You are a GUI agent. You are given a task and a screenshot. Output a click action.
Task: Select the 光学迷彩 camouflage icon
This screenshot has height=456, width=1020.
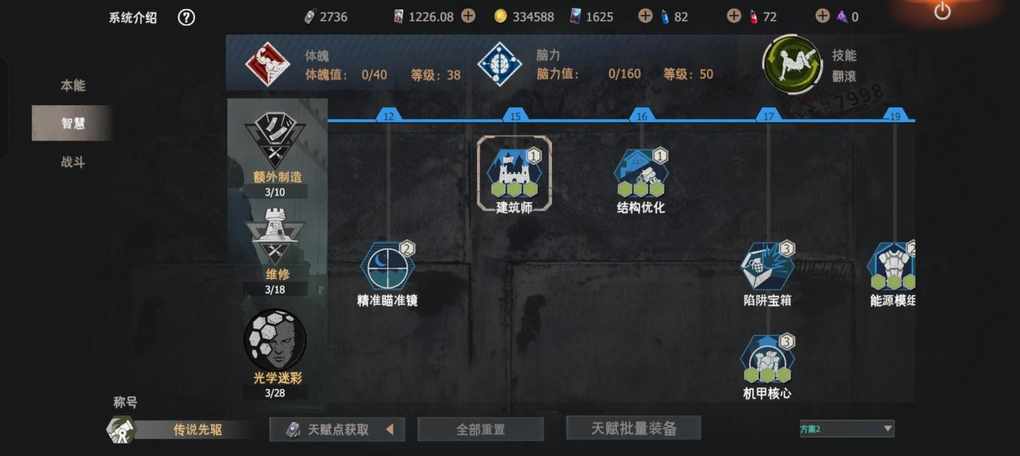(275, 338)
